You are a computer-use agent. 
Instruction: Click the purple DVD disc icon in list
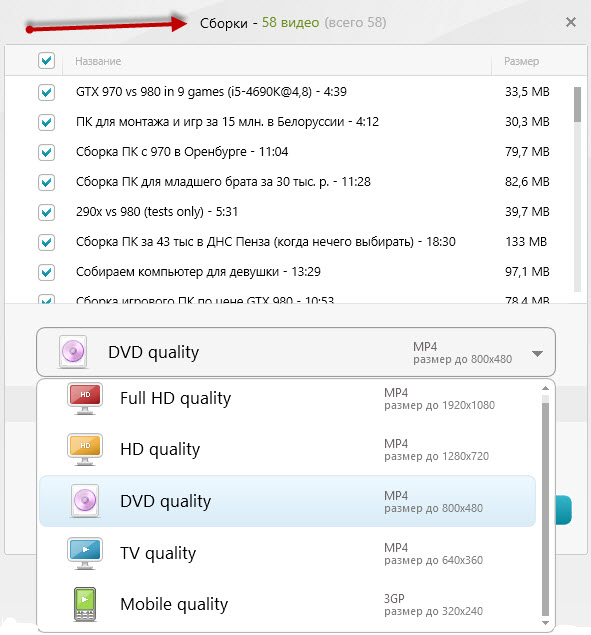85,501
